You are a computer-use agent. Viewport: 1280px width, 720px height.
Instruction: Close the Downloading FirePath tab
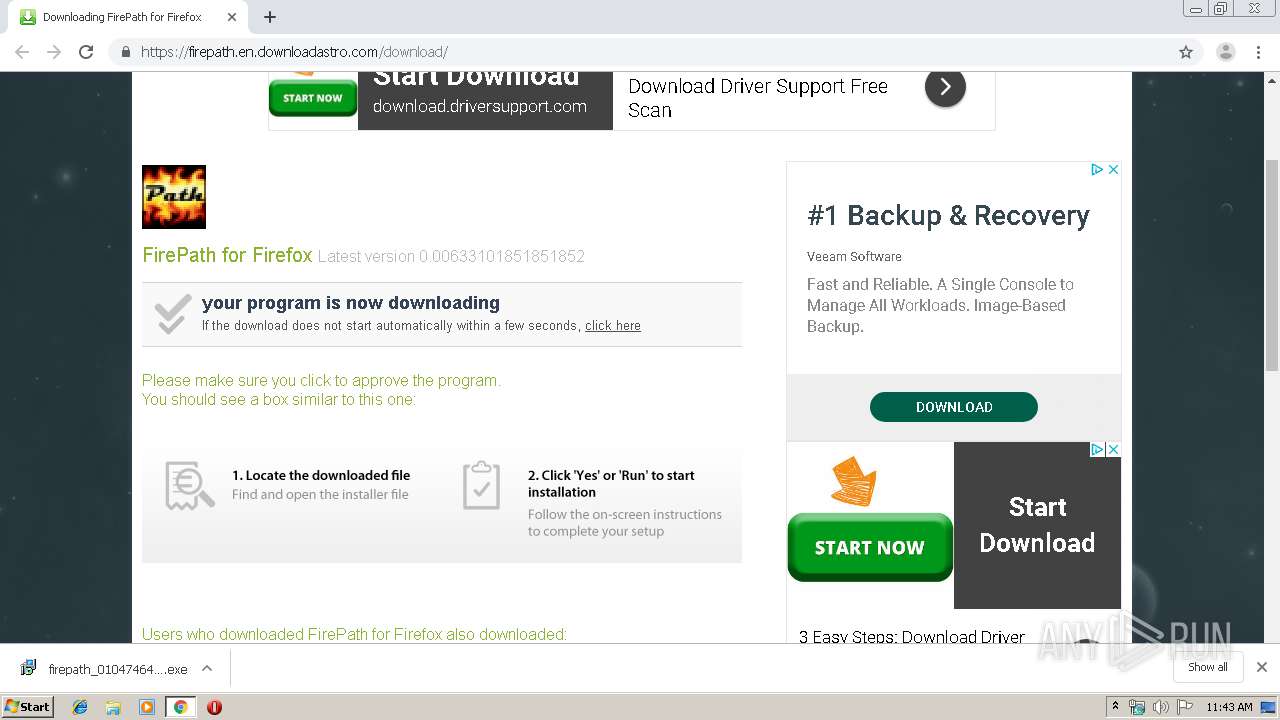[x=232, y=17]
